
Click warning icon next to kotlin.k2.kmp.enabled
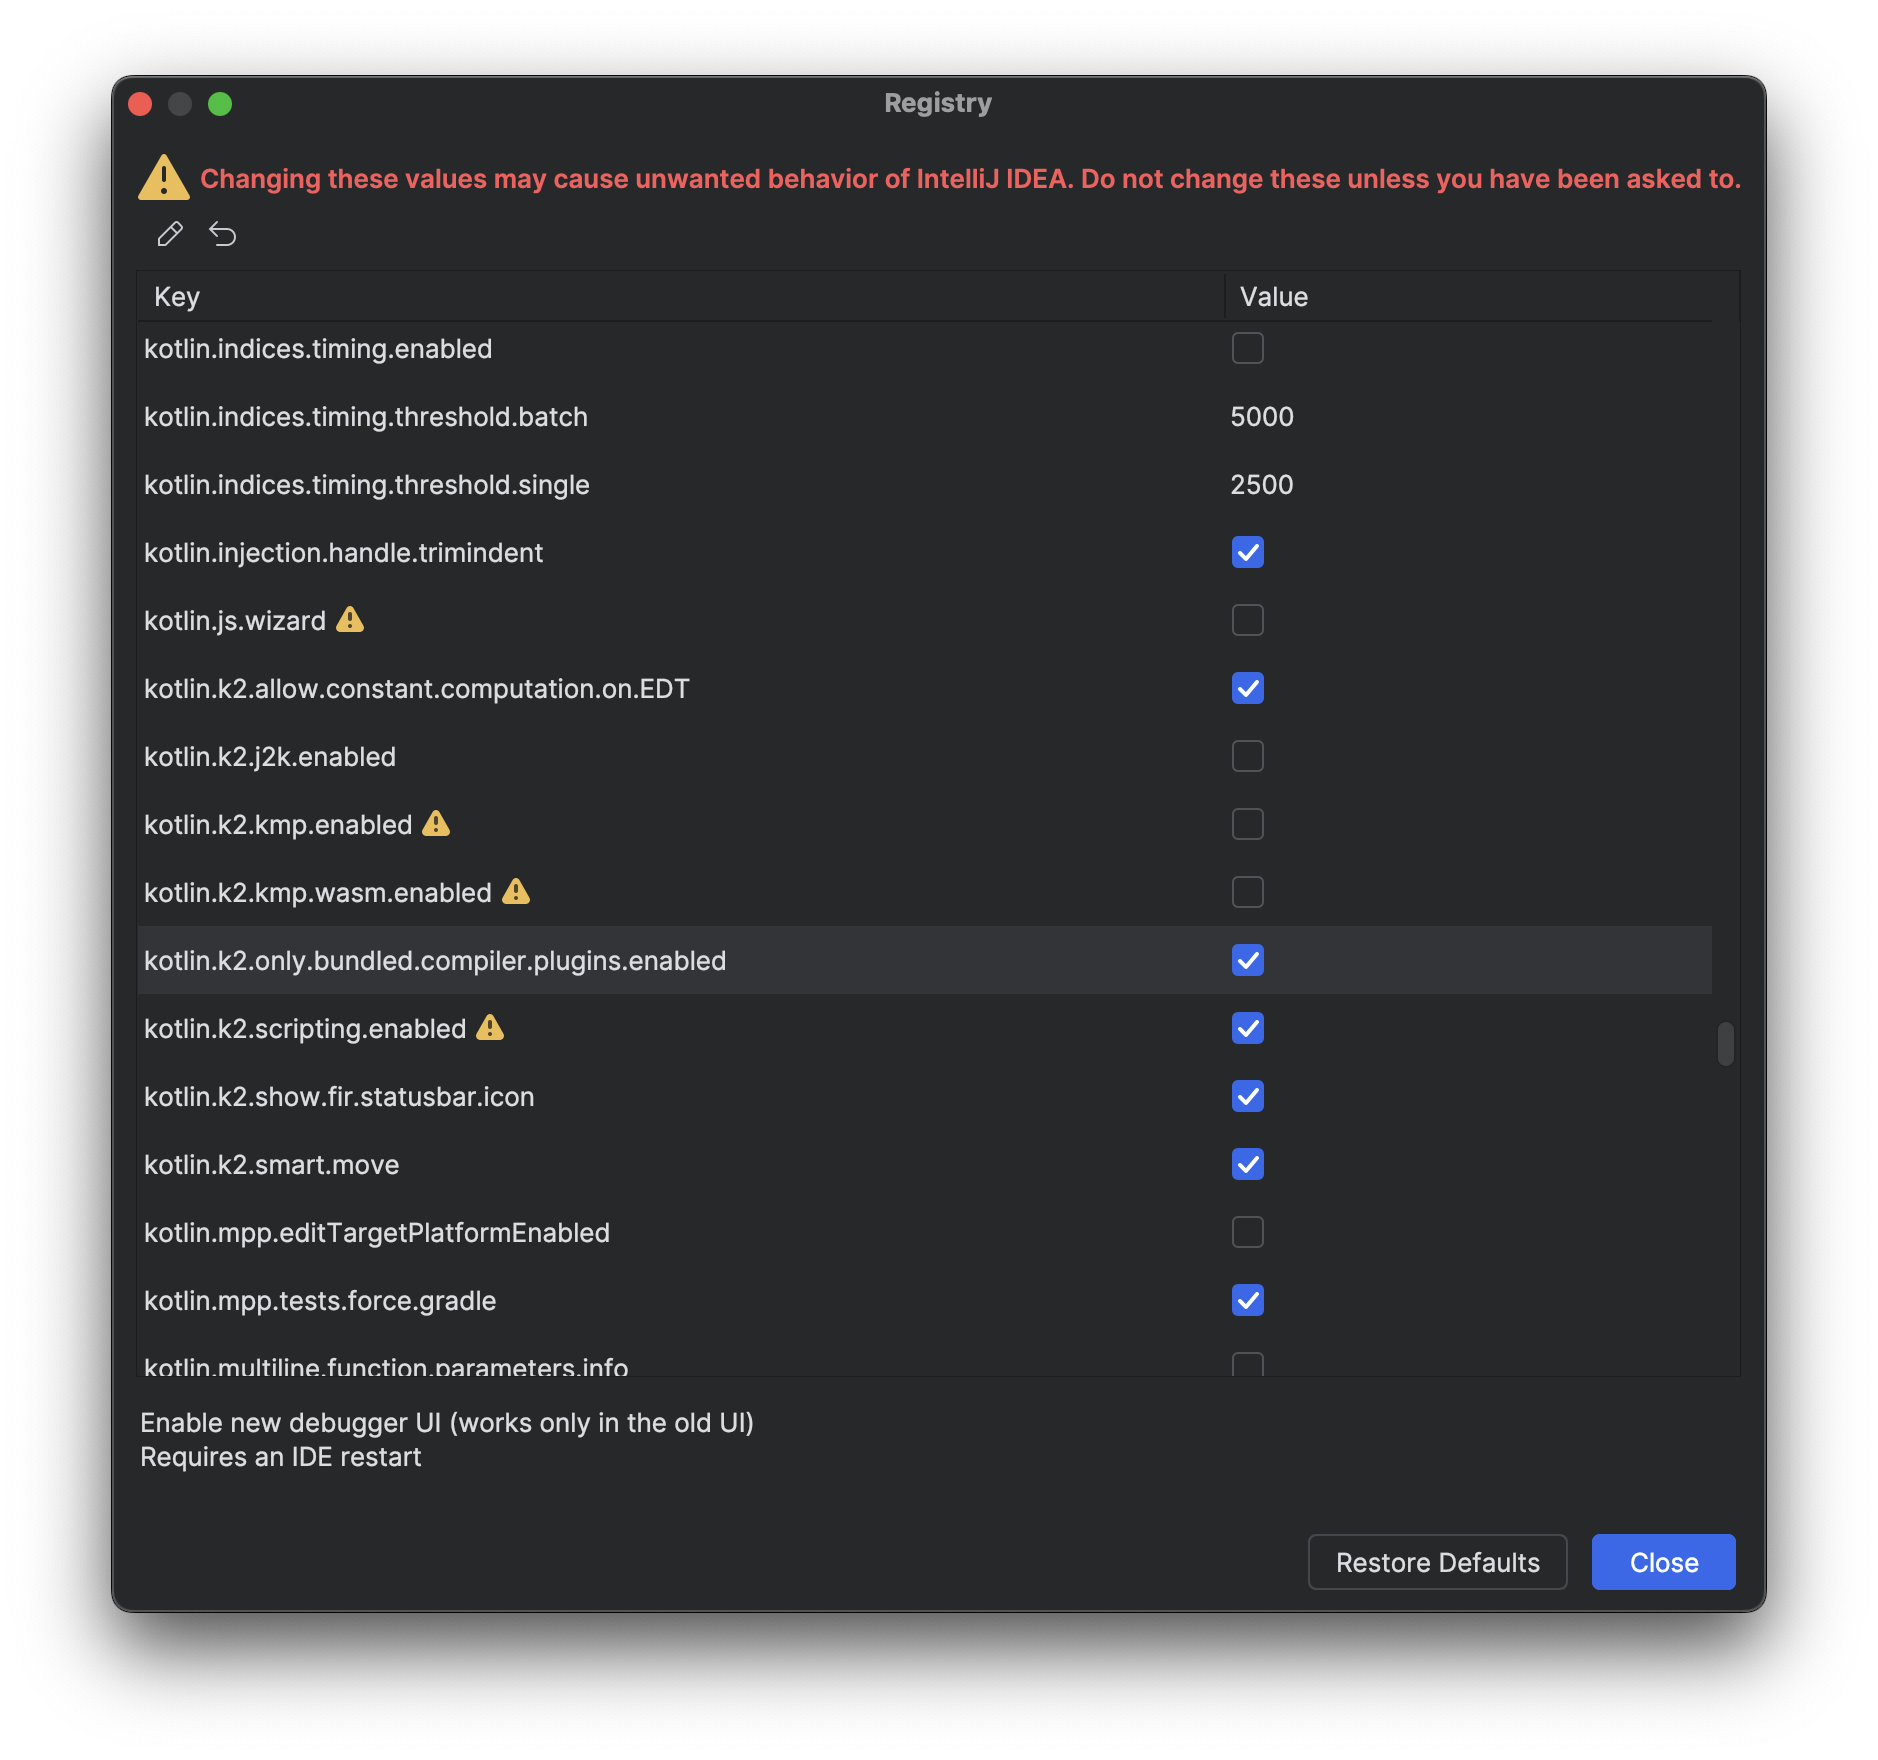[x=436, y=824]
